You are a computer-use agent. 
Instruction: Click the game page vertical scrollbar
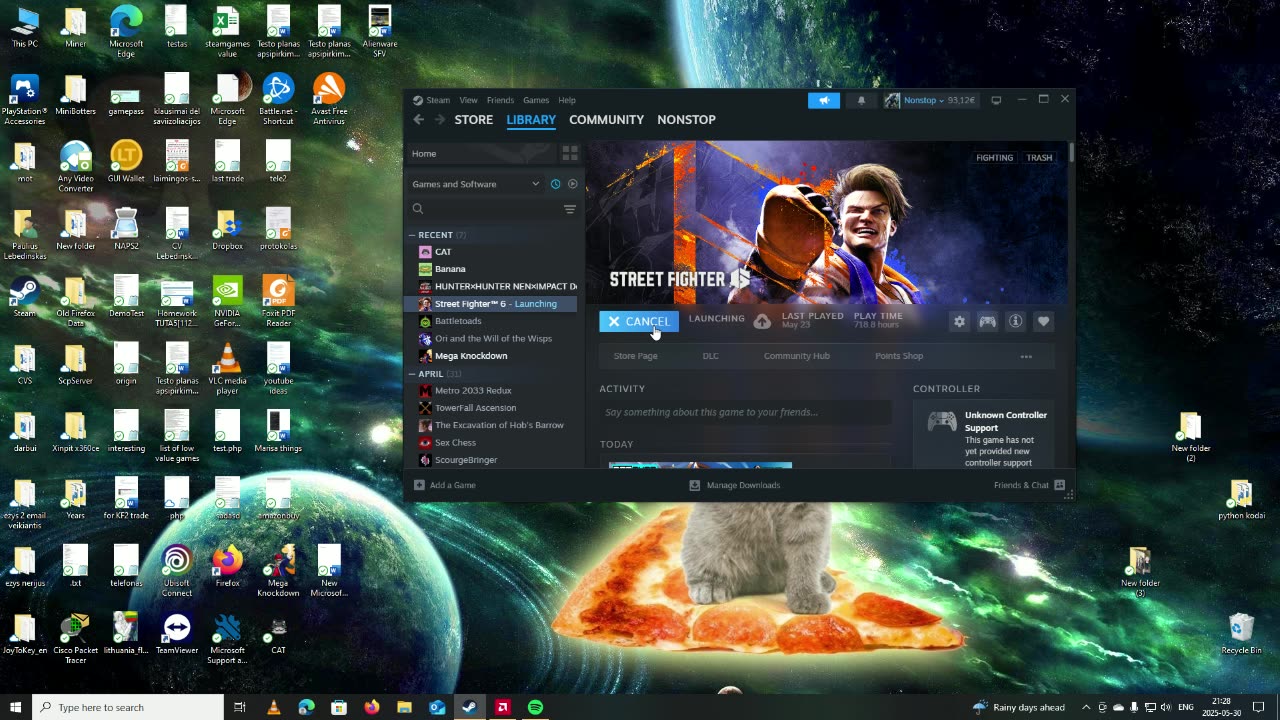1071,154
